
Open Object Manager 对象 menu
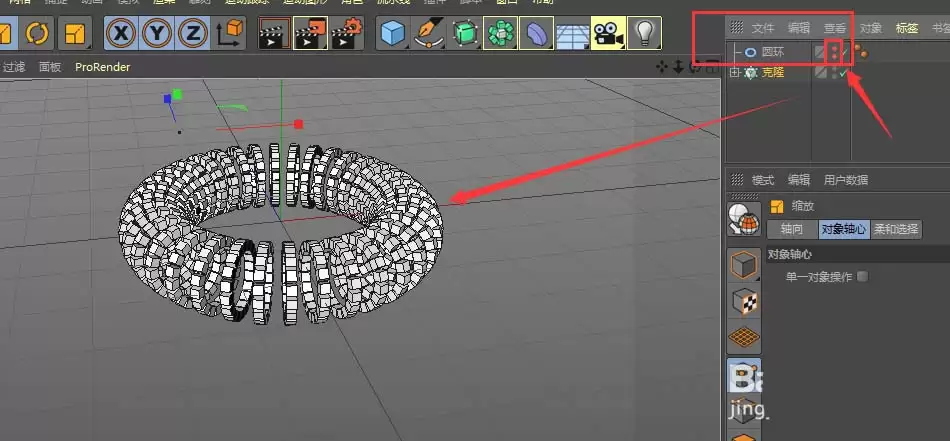(x=871, y=28)
